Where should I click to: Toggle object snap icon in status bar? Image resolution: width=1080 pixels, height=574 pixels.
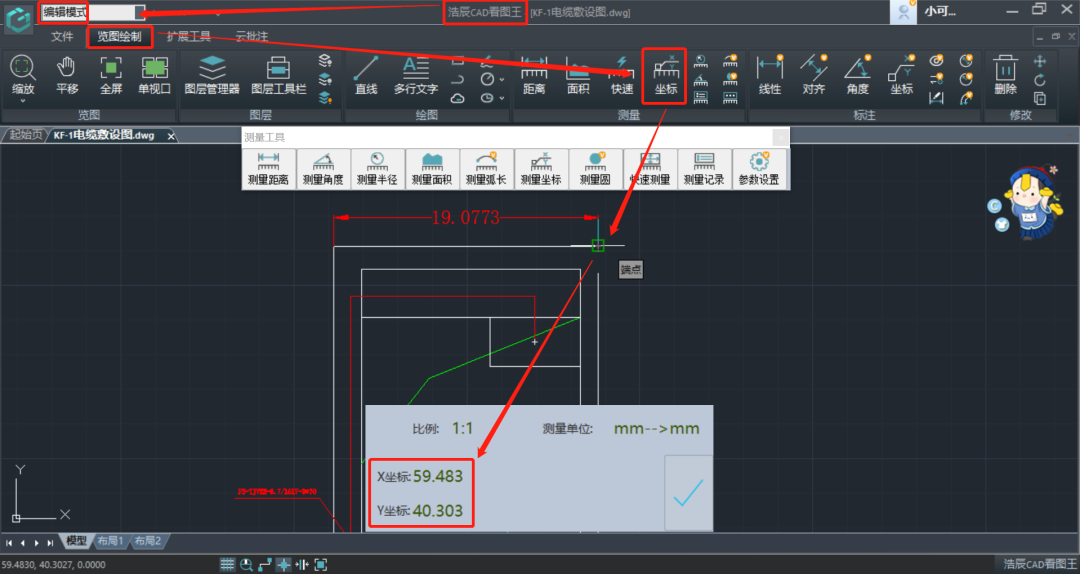[x=283, y=564]
